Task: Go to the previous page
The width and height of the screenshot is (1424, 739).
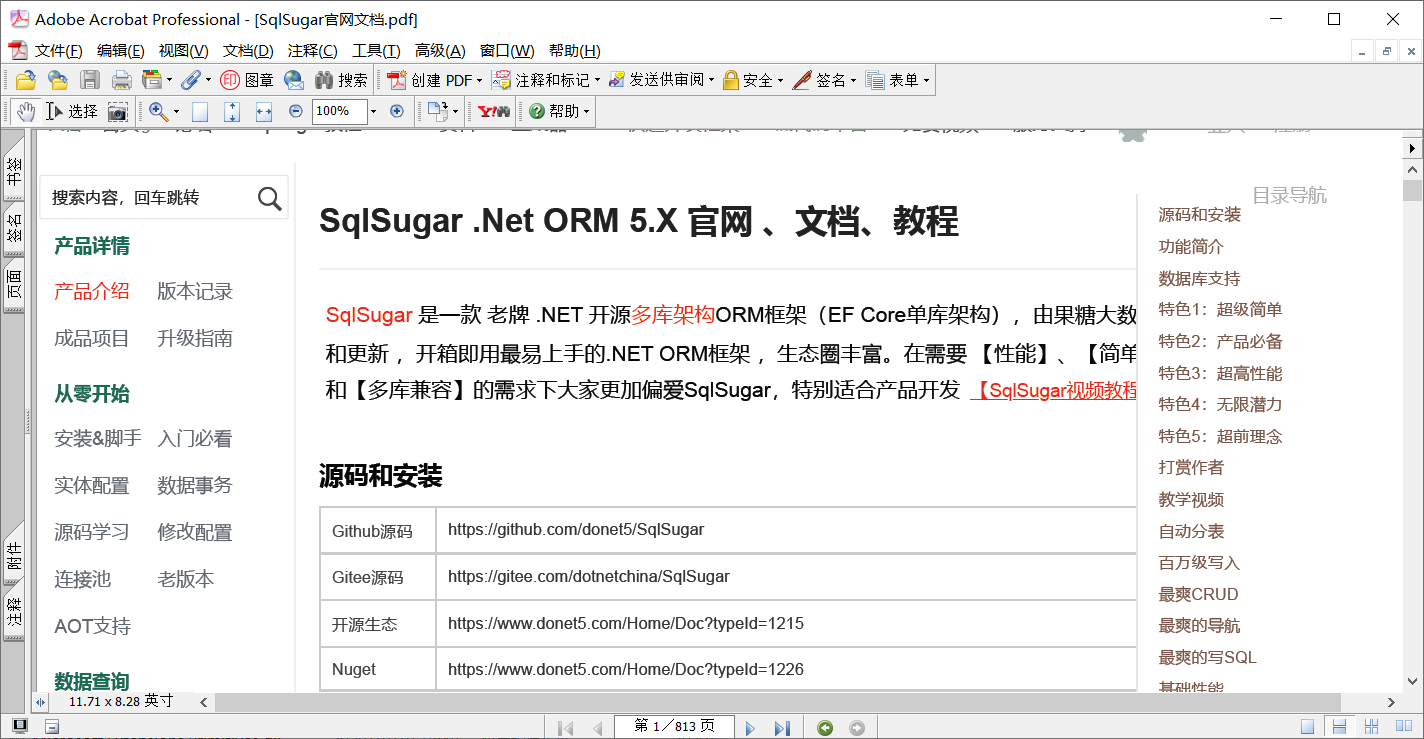Action: (598, 728)
